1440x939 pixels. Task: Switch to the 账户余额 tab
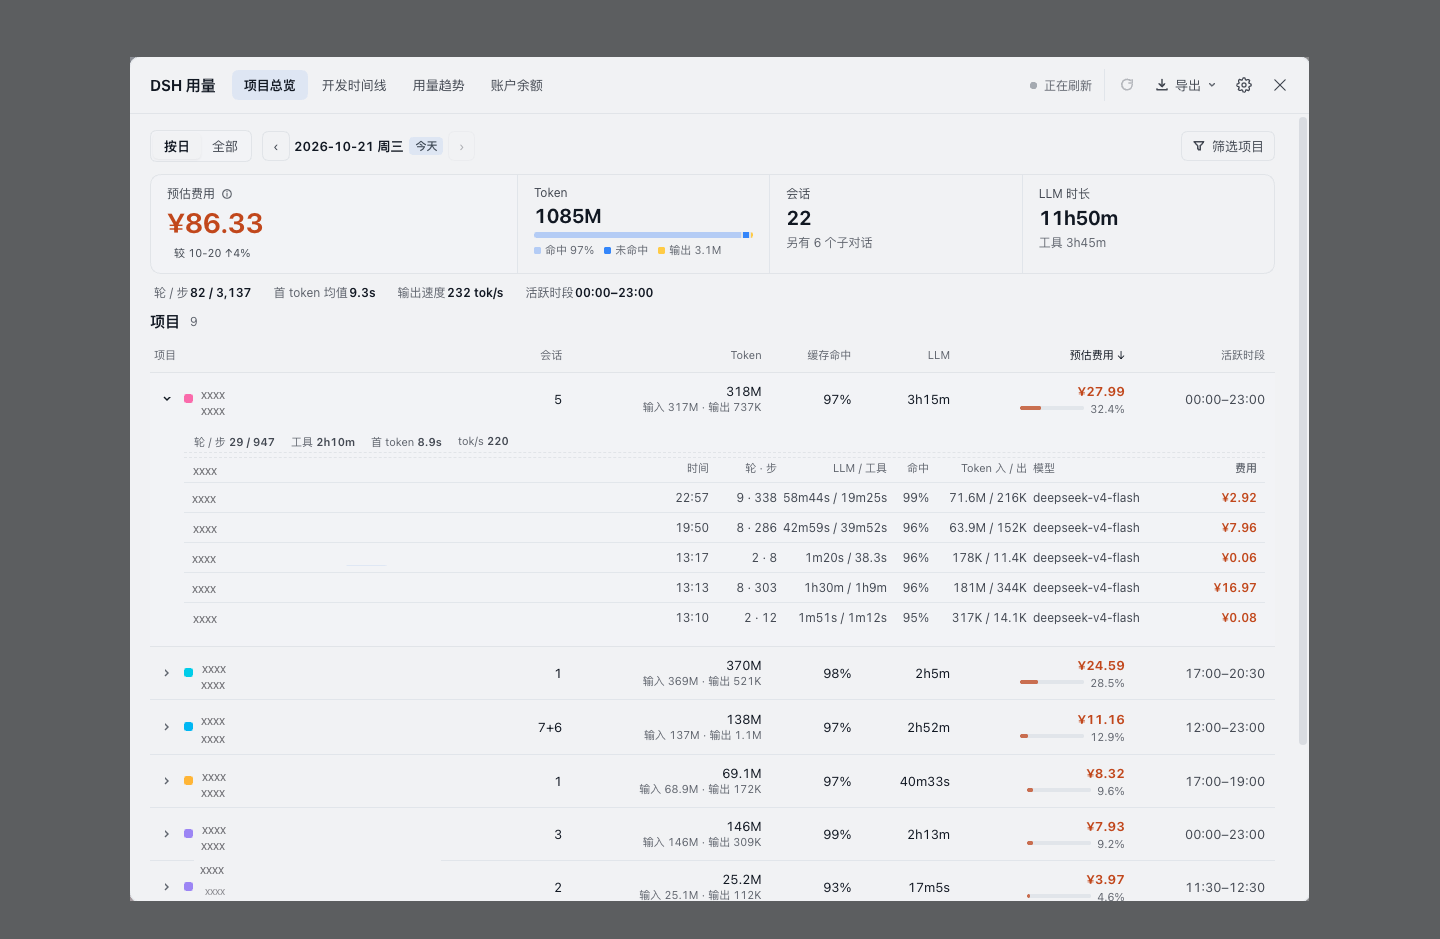(517, 85)
